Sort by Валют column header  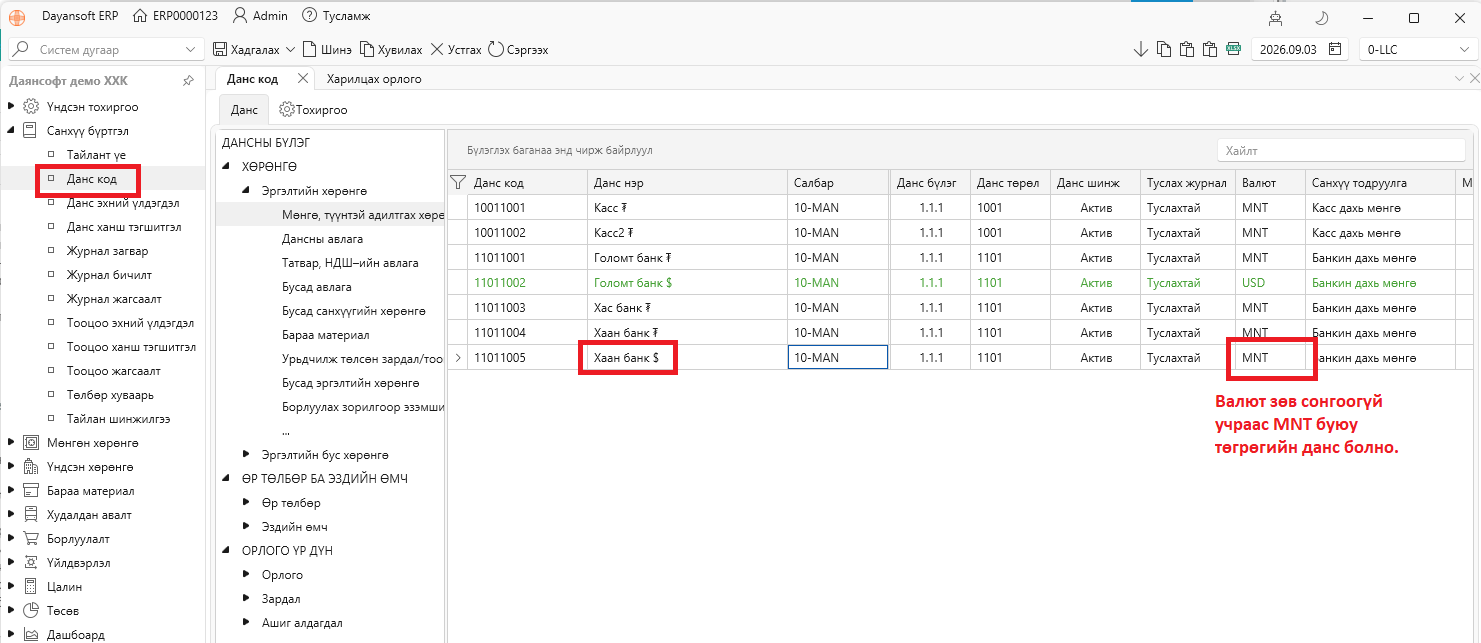pyautogui.click(x=1270, y=182)
